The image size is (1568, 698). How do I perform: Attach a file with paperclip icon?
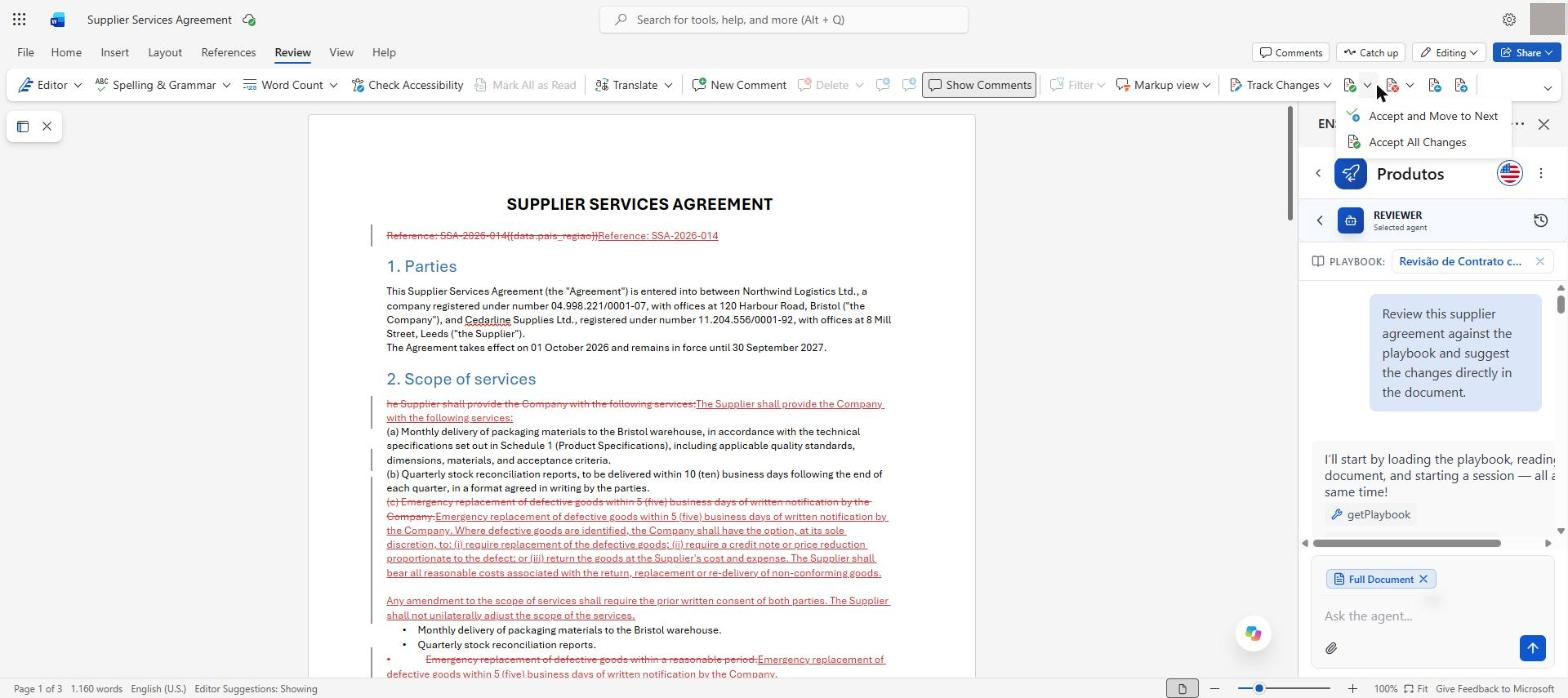pos(1331,648)
